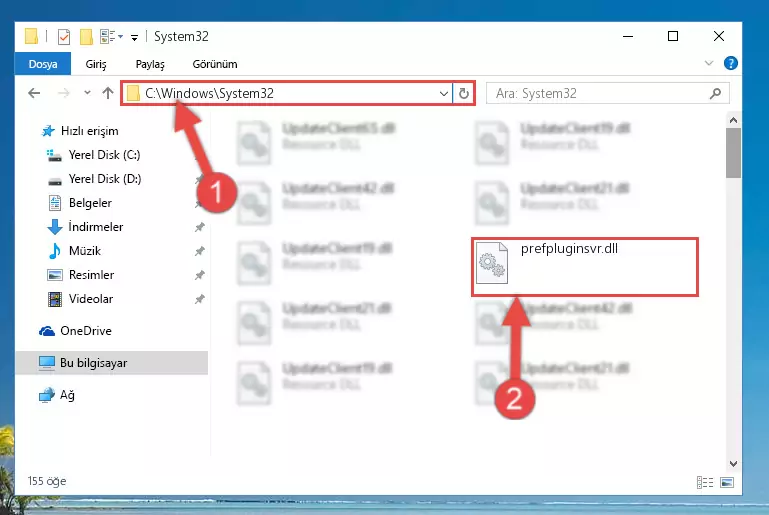This screenshot has height=515, width=769.
Task: Switch to details view layout icon
Action: coord(705,482)
